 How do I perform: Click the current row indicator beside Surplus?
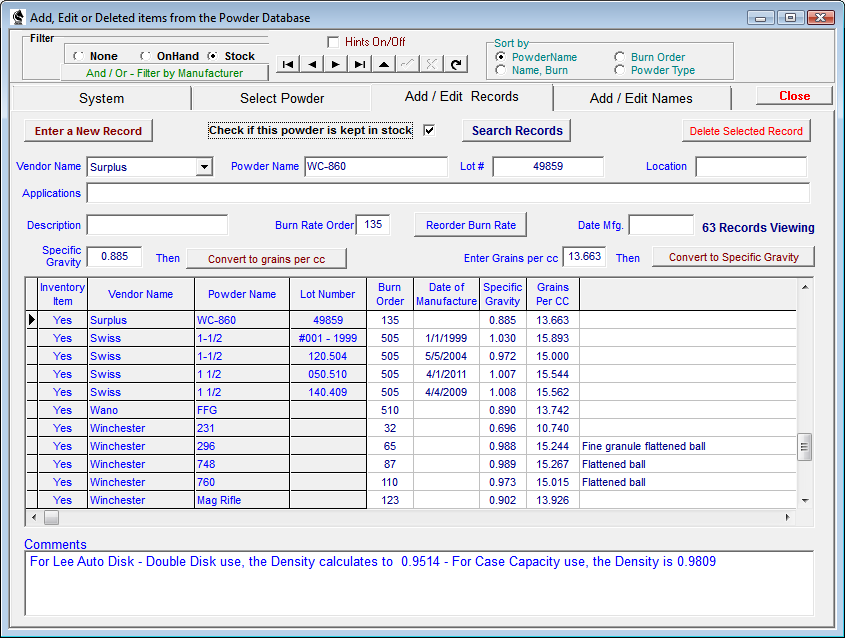pyautogui.click(x=32, y=320)
